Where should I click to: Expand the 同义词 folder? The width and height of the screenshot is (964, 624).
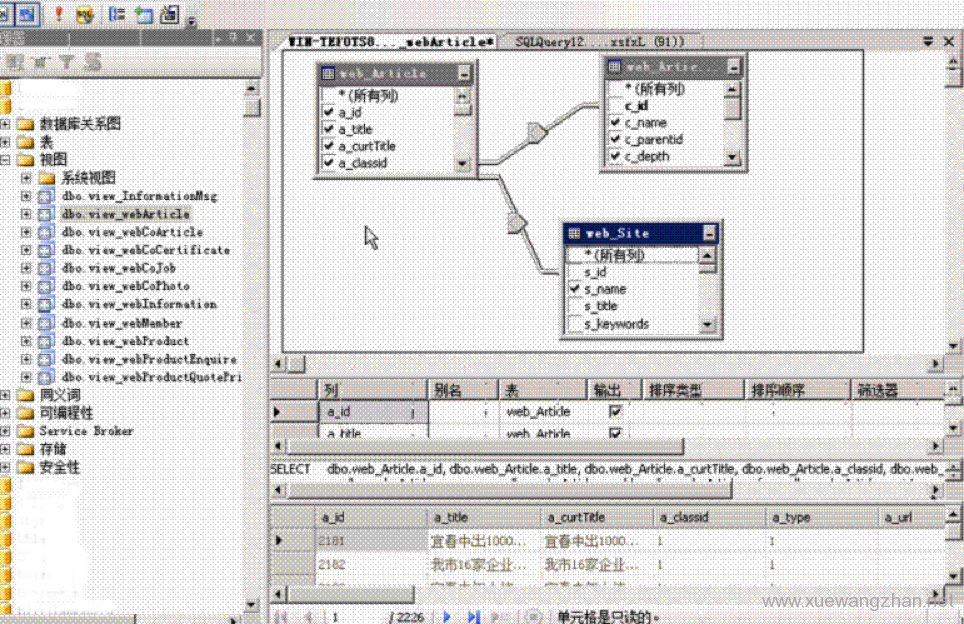click(x=6, y=395)
